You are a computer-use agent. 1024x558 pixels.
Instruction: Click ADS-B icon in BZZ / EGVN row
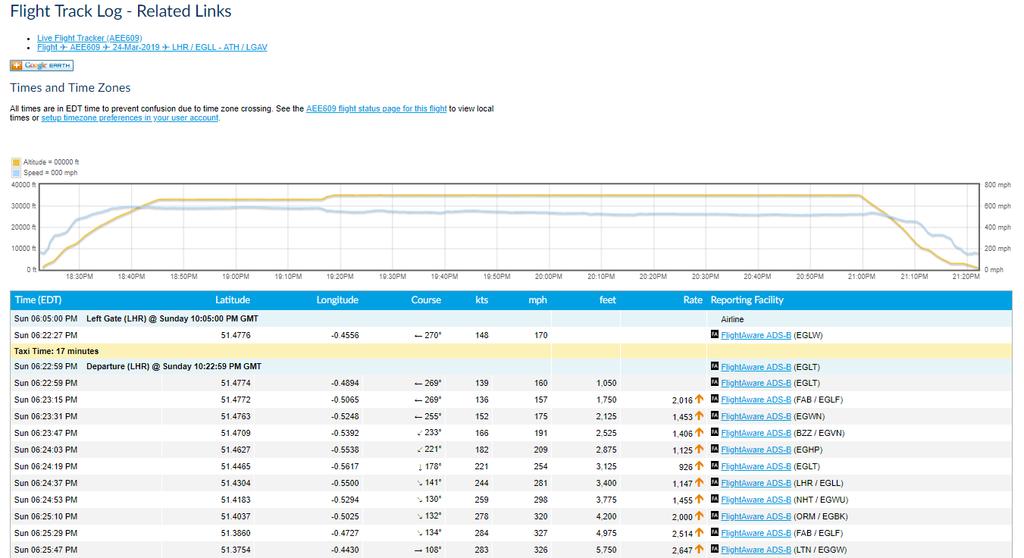[x=714, y=432]
